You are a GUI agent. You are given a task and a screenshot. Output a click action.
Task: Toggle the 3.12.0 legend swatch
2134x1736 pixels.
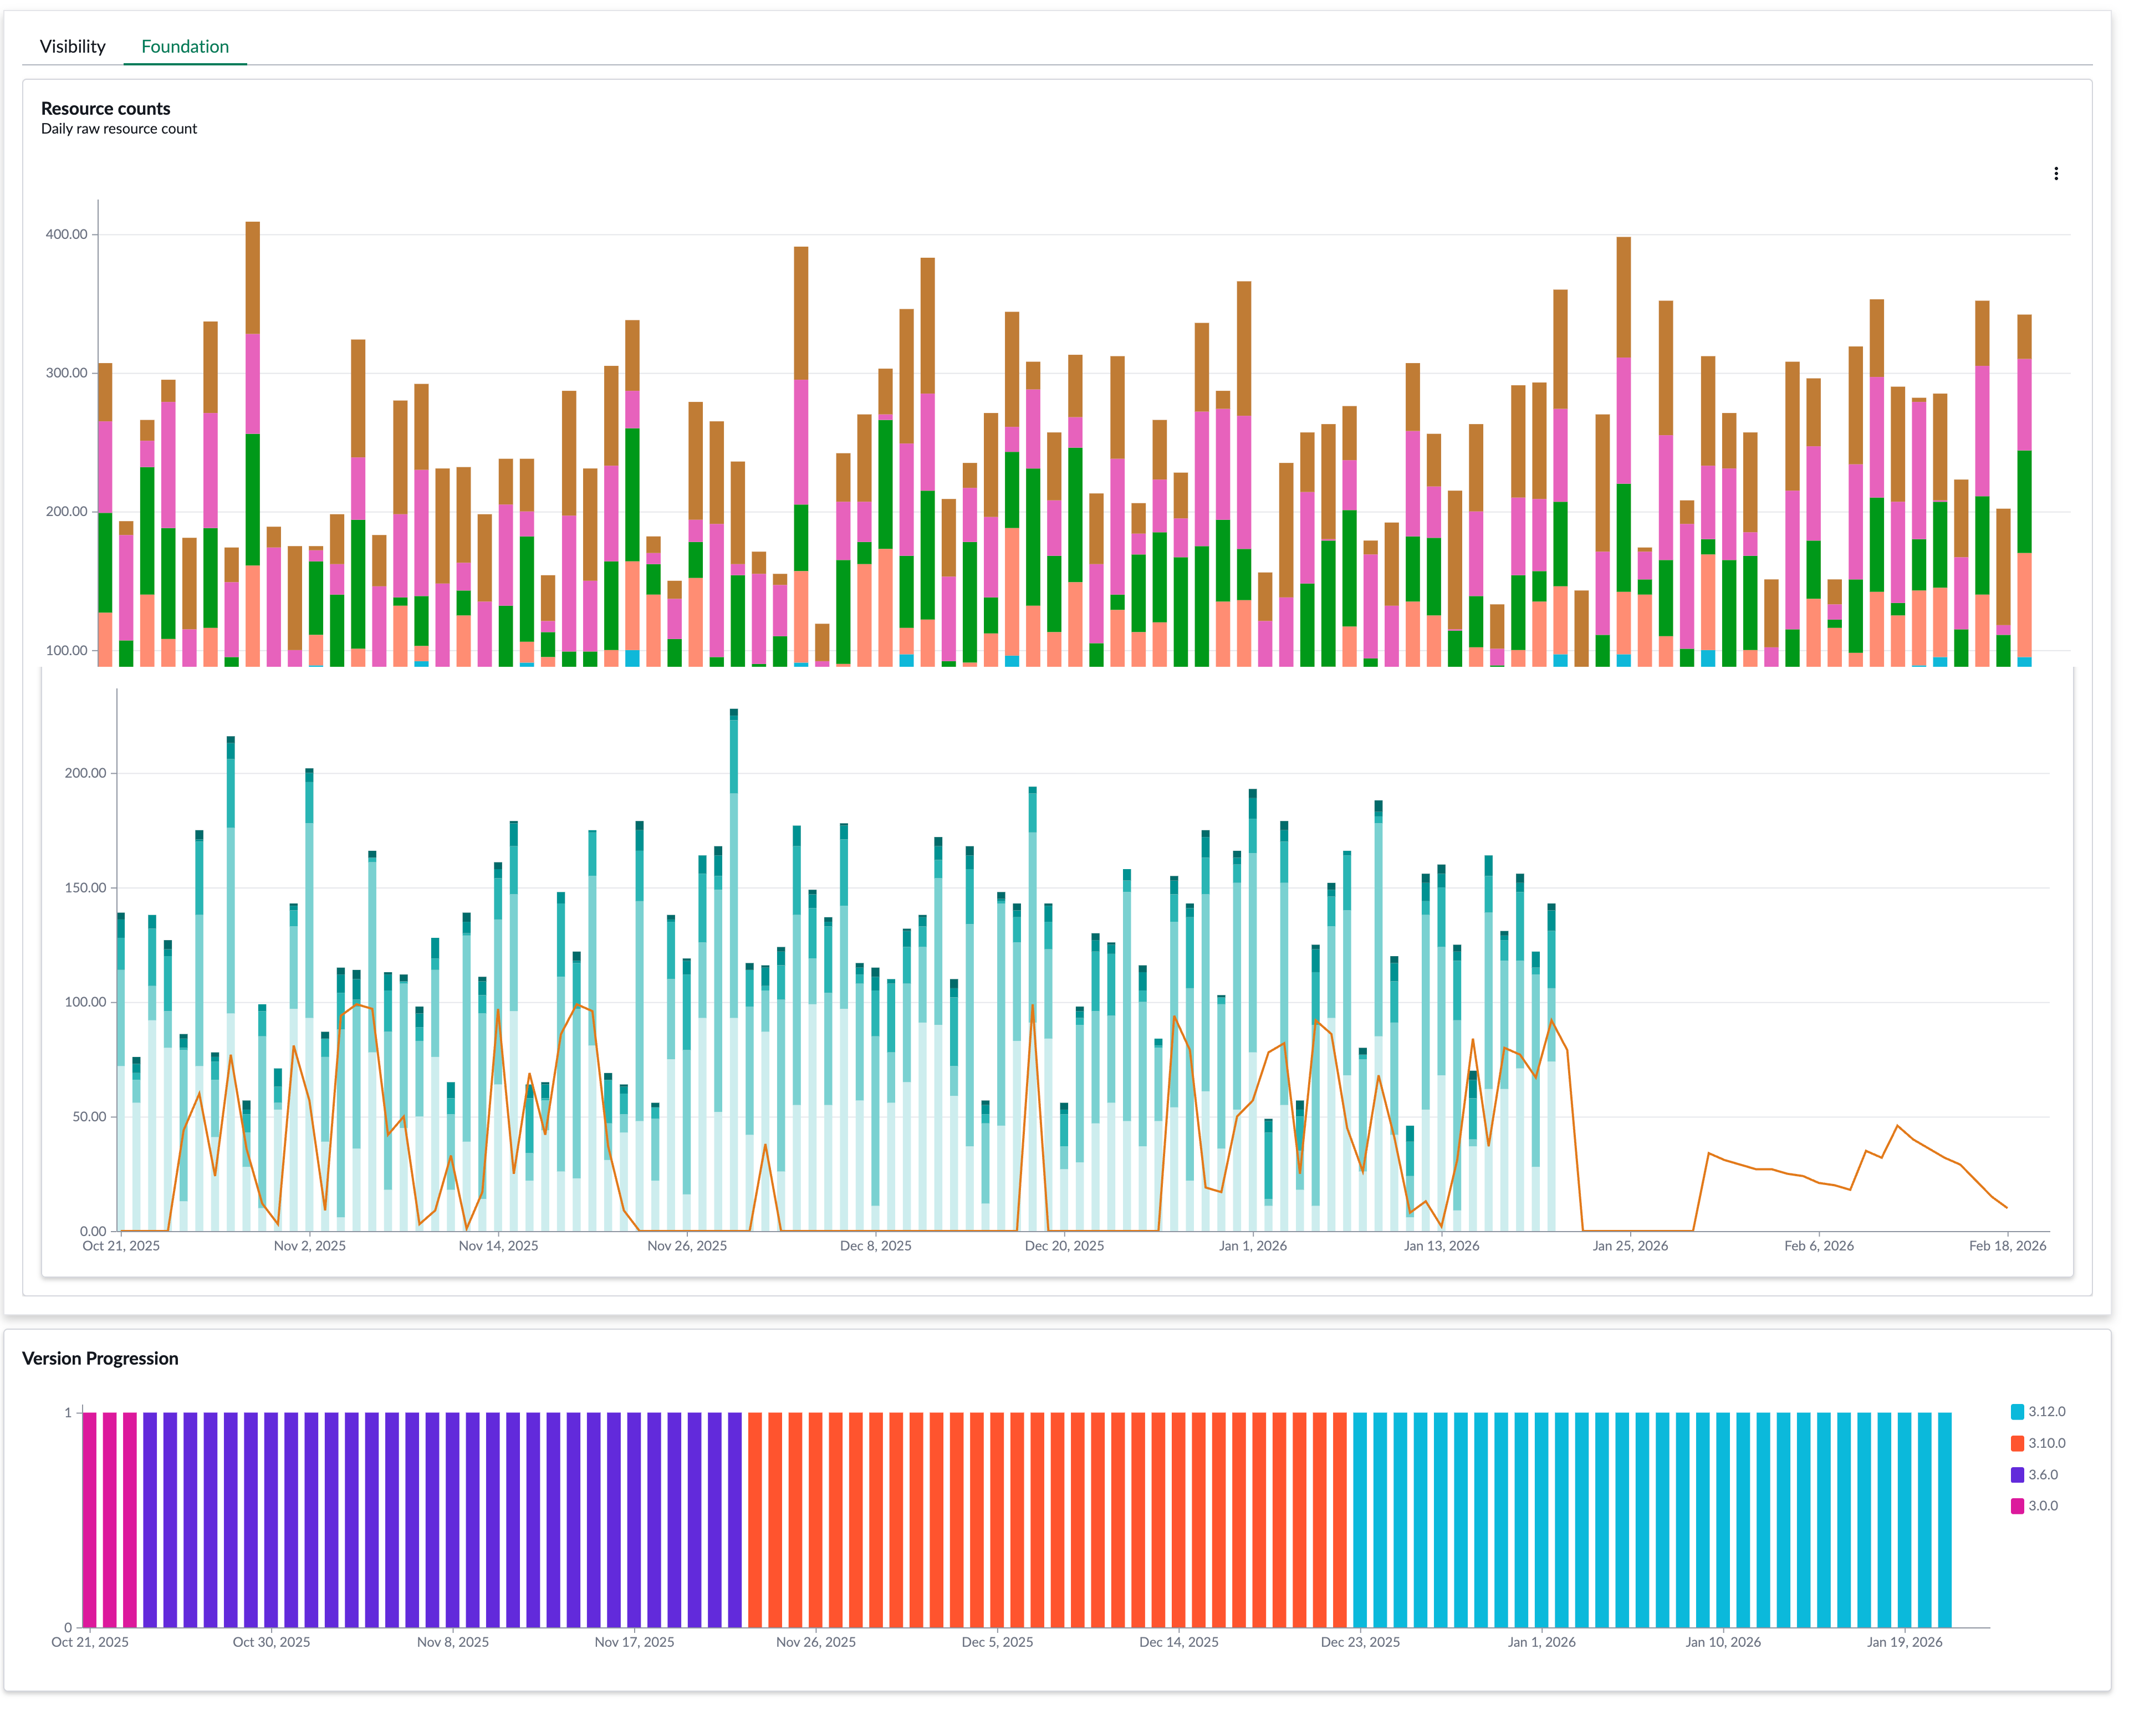2017,1412
